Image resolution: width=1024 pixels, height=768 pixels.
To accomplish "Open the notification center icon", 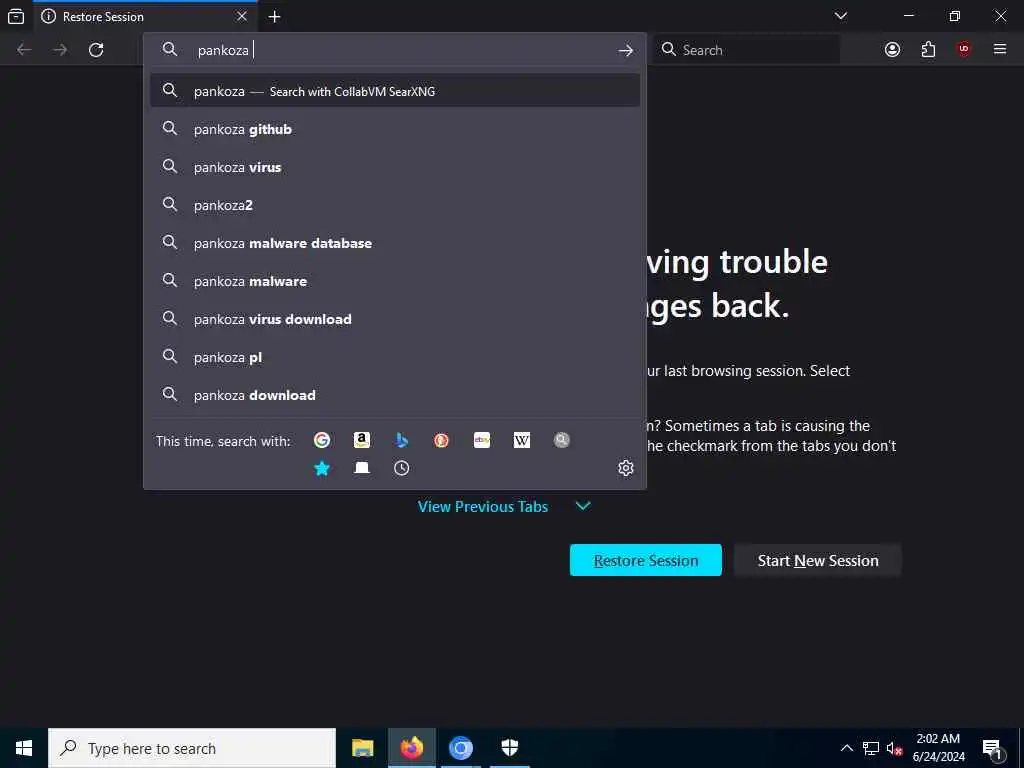I will click(x=993, y=748).
